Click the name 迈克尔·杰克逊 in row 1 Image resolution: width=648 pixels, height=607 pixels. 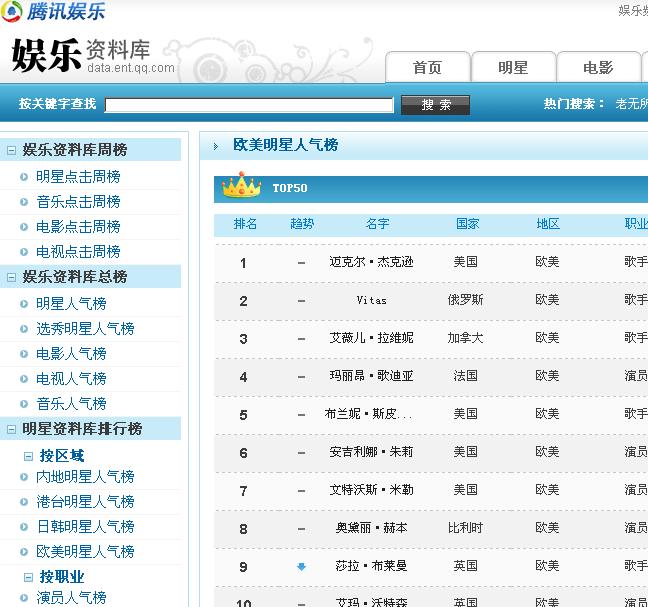(371, 262)
